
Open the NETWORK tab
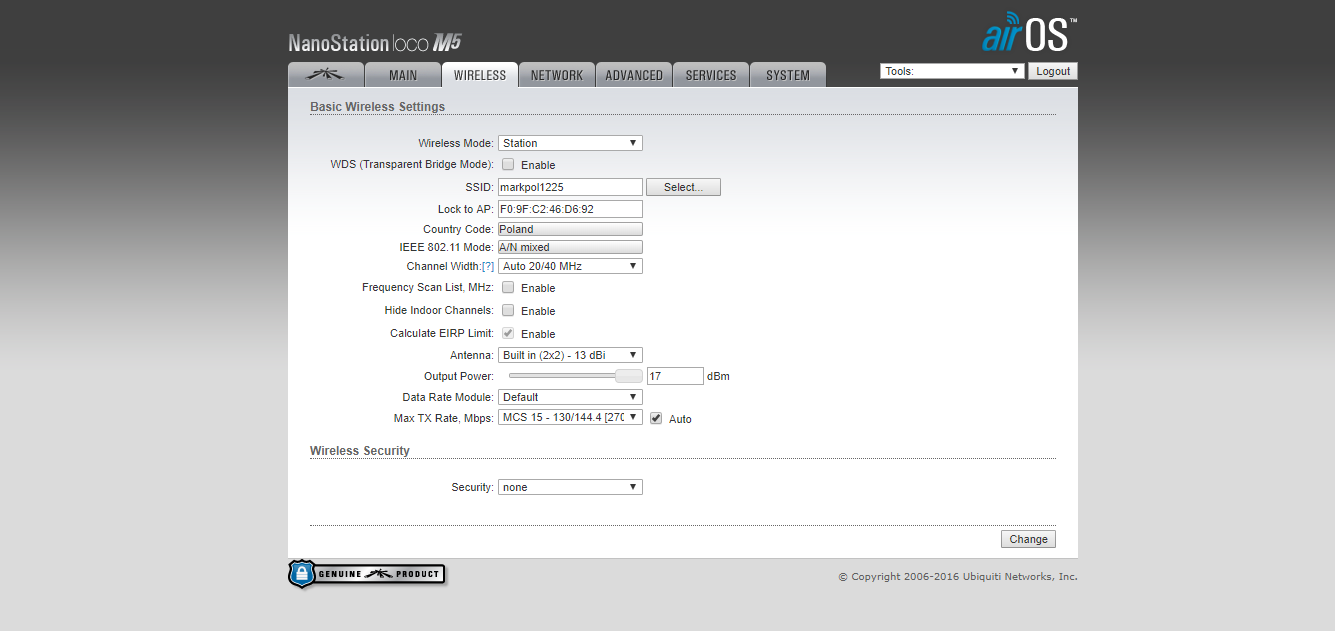click(557, 75)
